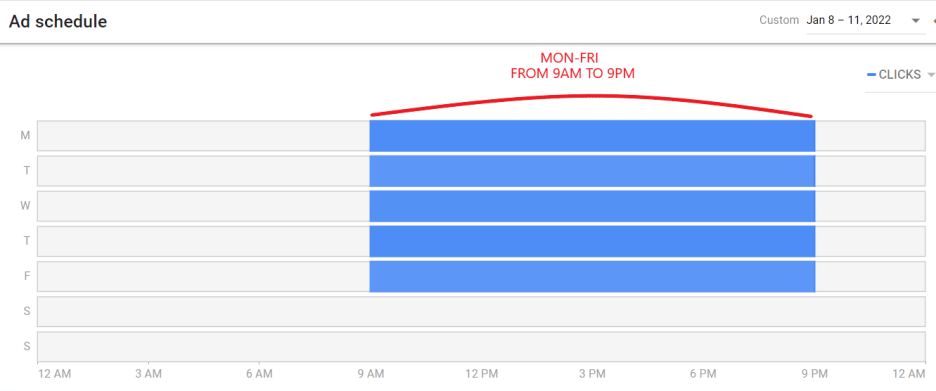Viewport: 936px width, 391px height.
Task: Click the blue CLICKS legend color marker
Action: click(x=871, y=75)
